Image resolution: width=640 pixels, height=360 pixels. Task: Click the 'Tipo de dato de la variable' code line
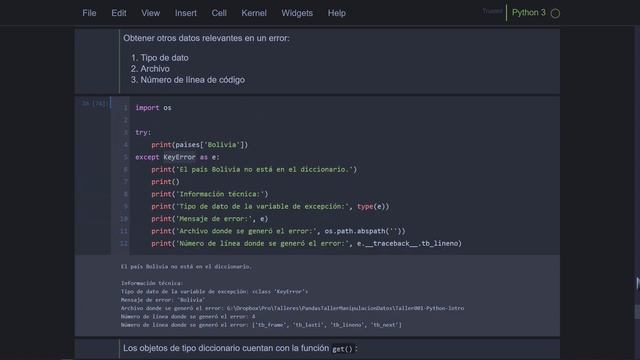pos(270,206)
